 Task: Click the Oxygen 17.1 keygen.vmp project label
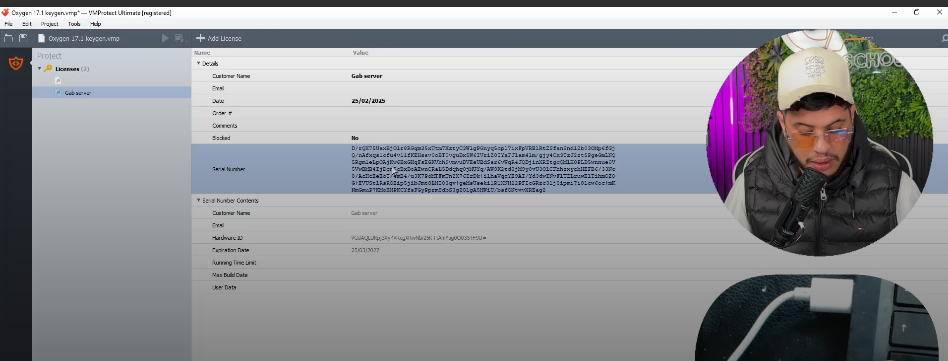point(84,38)
